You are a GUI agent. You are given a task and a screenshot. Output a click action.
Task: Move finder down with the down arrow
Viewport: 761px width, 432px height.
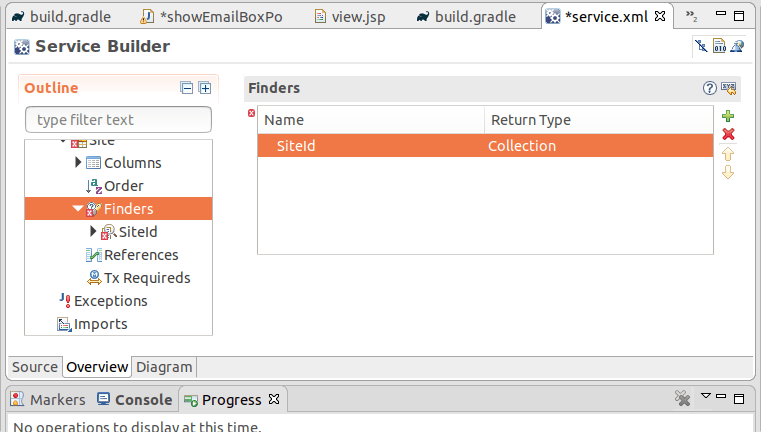(728, 172)
